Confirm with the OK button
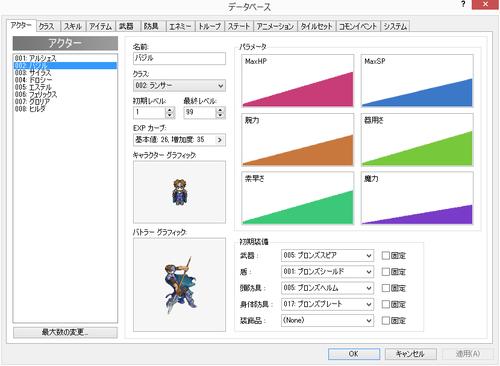Screen dimensions: 500x366 point(354,354)
